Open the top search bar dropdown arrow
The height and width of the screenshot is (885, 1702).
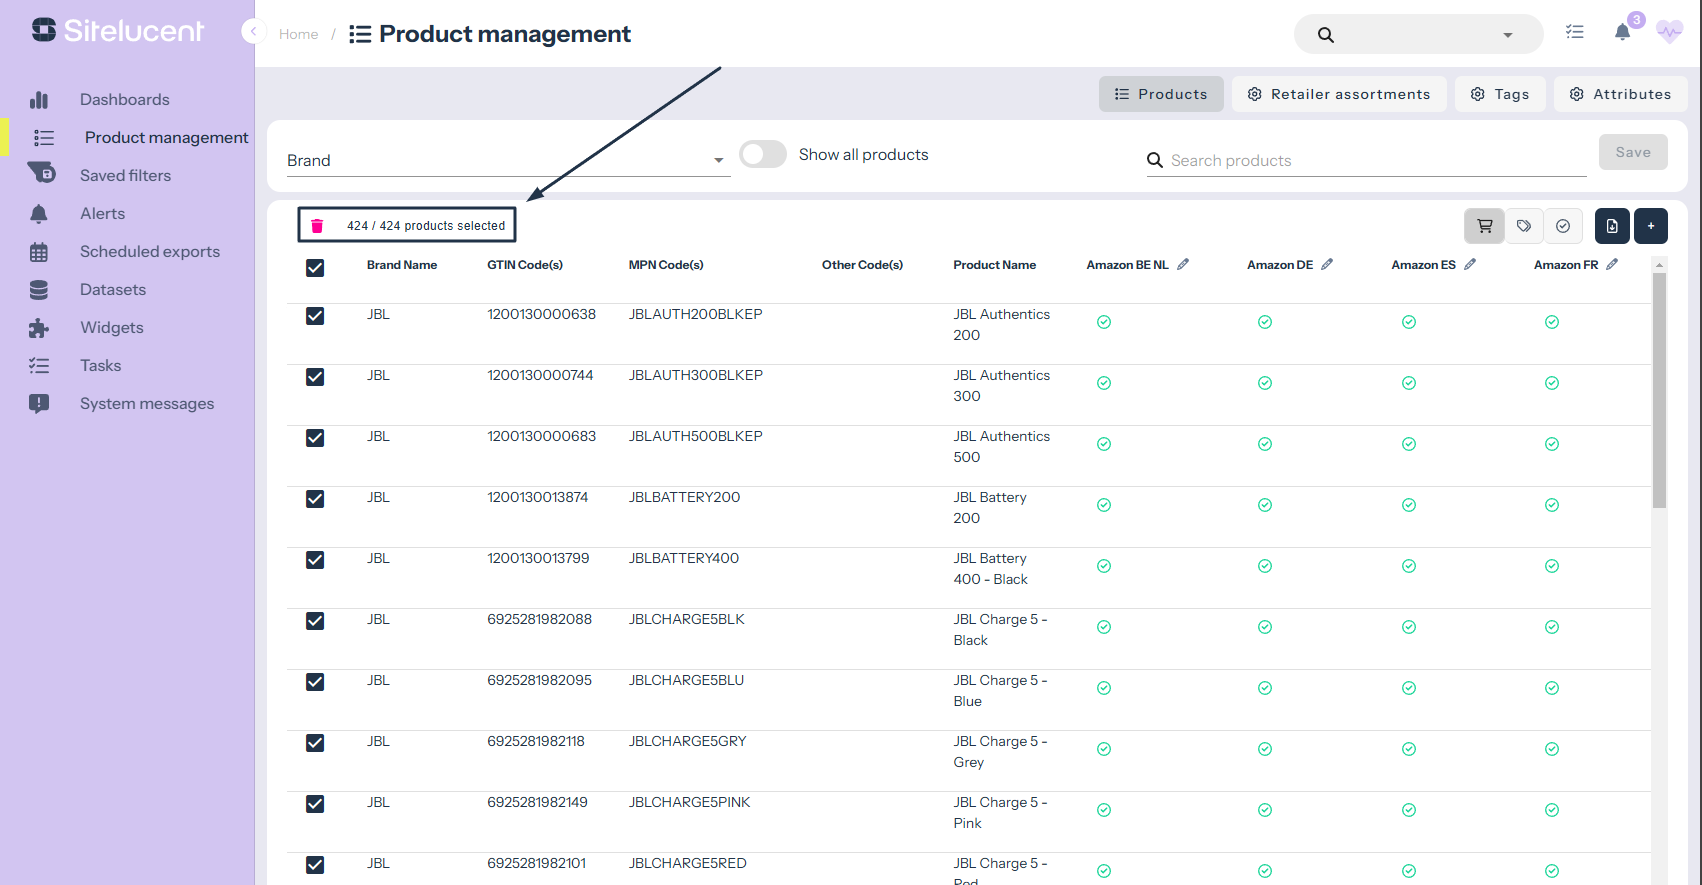(1507, 35)
